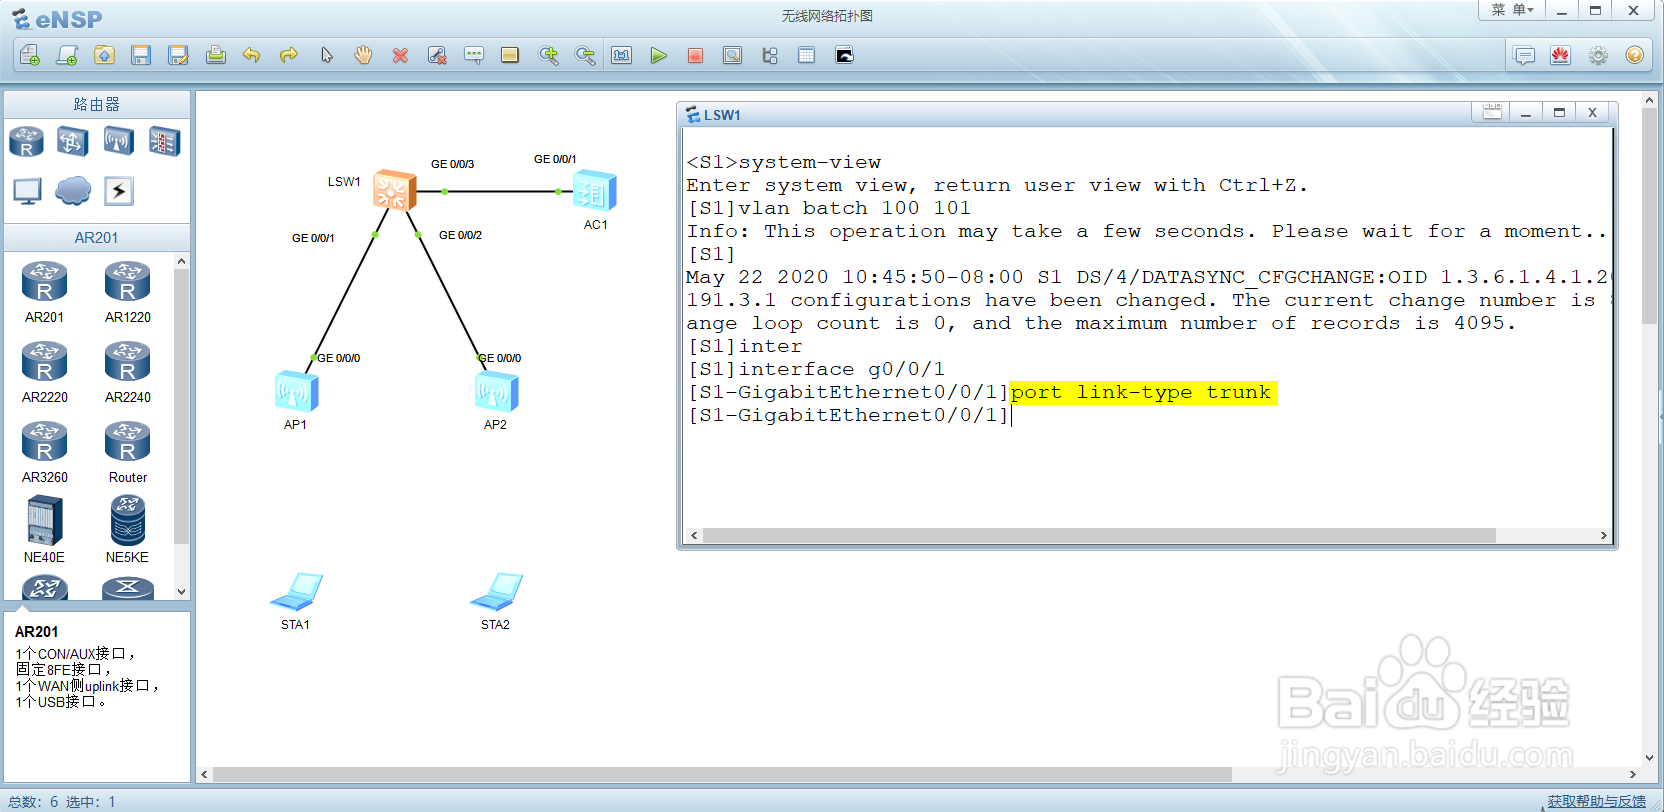
Task: Toggle the grid display
Action: click(807, 55)
